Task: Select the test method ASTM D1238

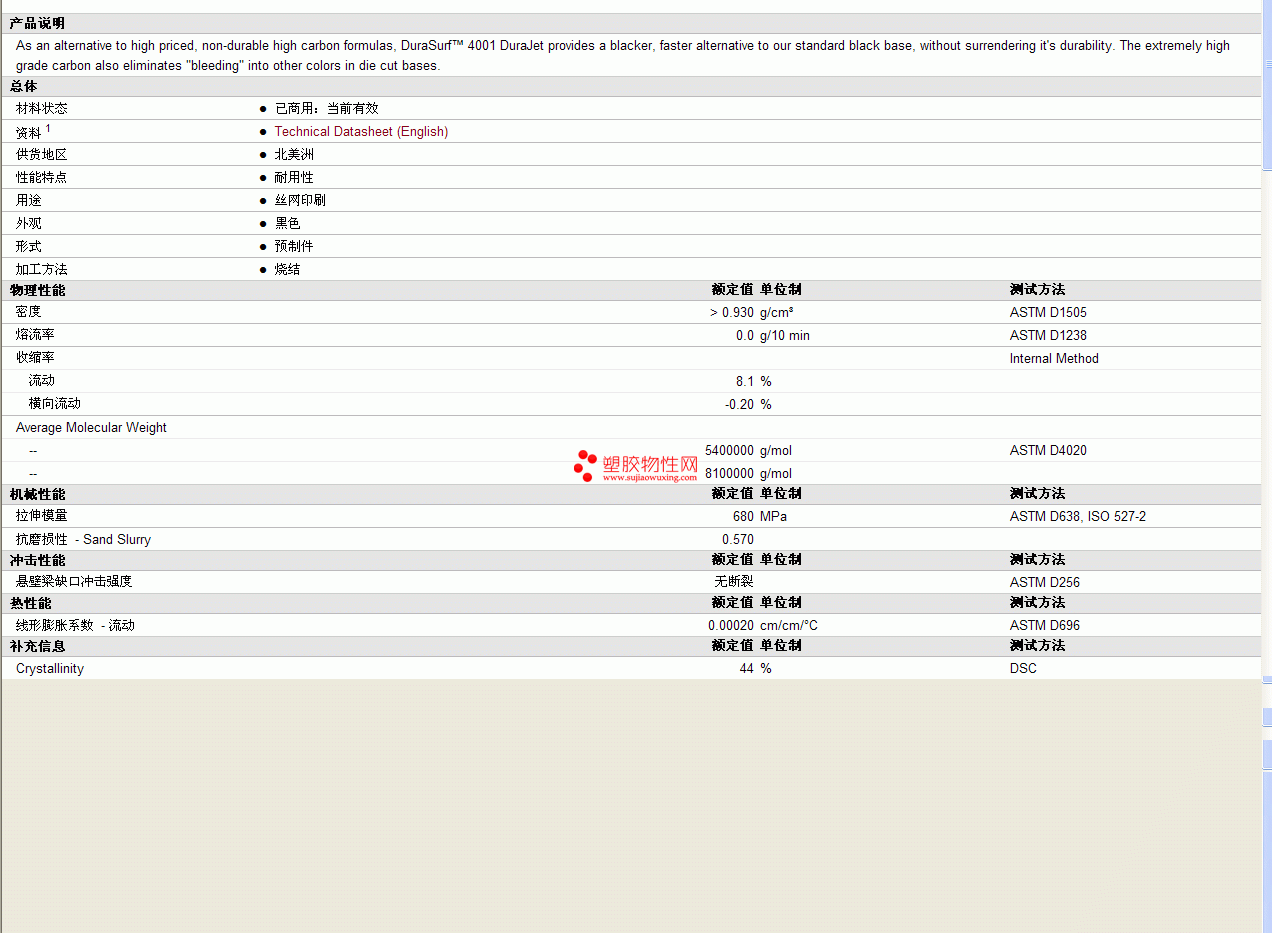Action: (1048, 335)
